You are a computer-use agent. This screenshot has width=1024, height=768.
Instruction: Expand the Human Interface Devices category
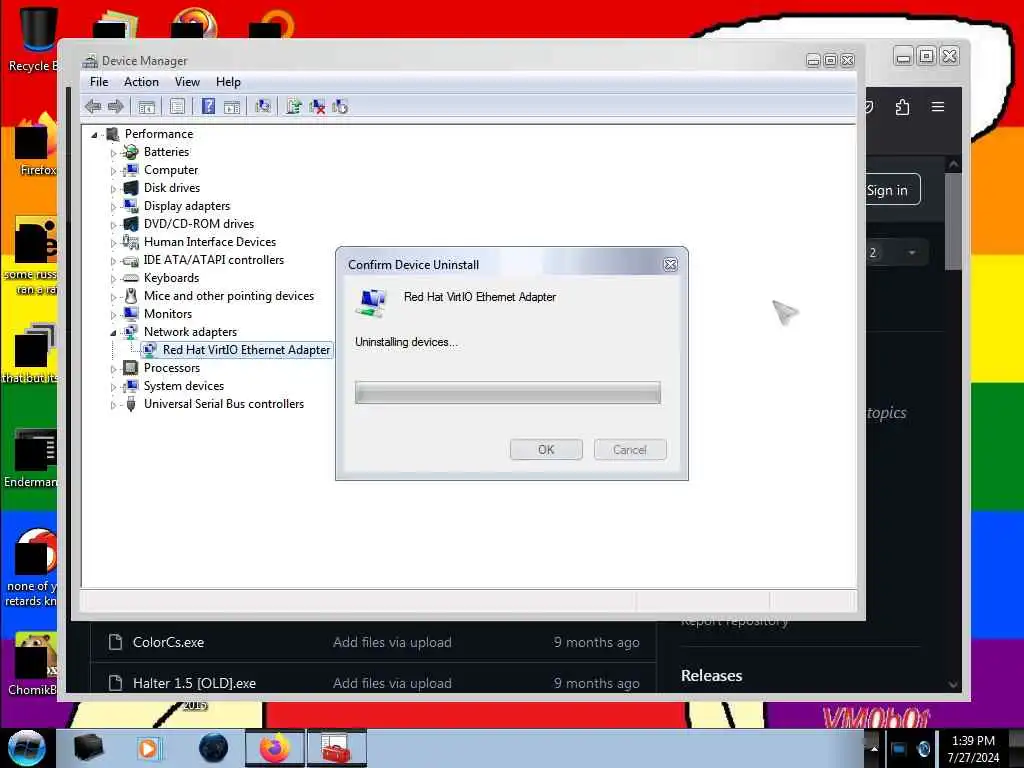point(113,243)
